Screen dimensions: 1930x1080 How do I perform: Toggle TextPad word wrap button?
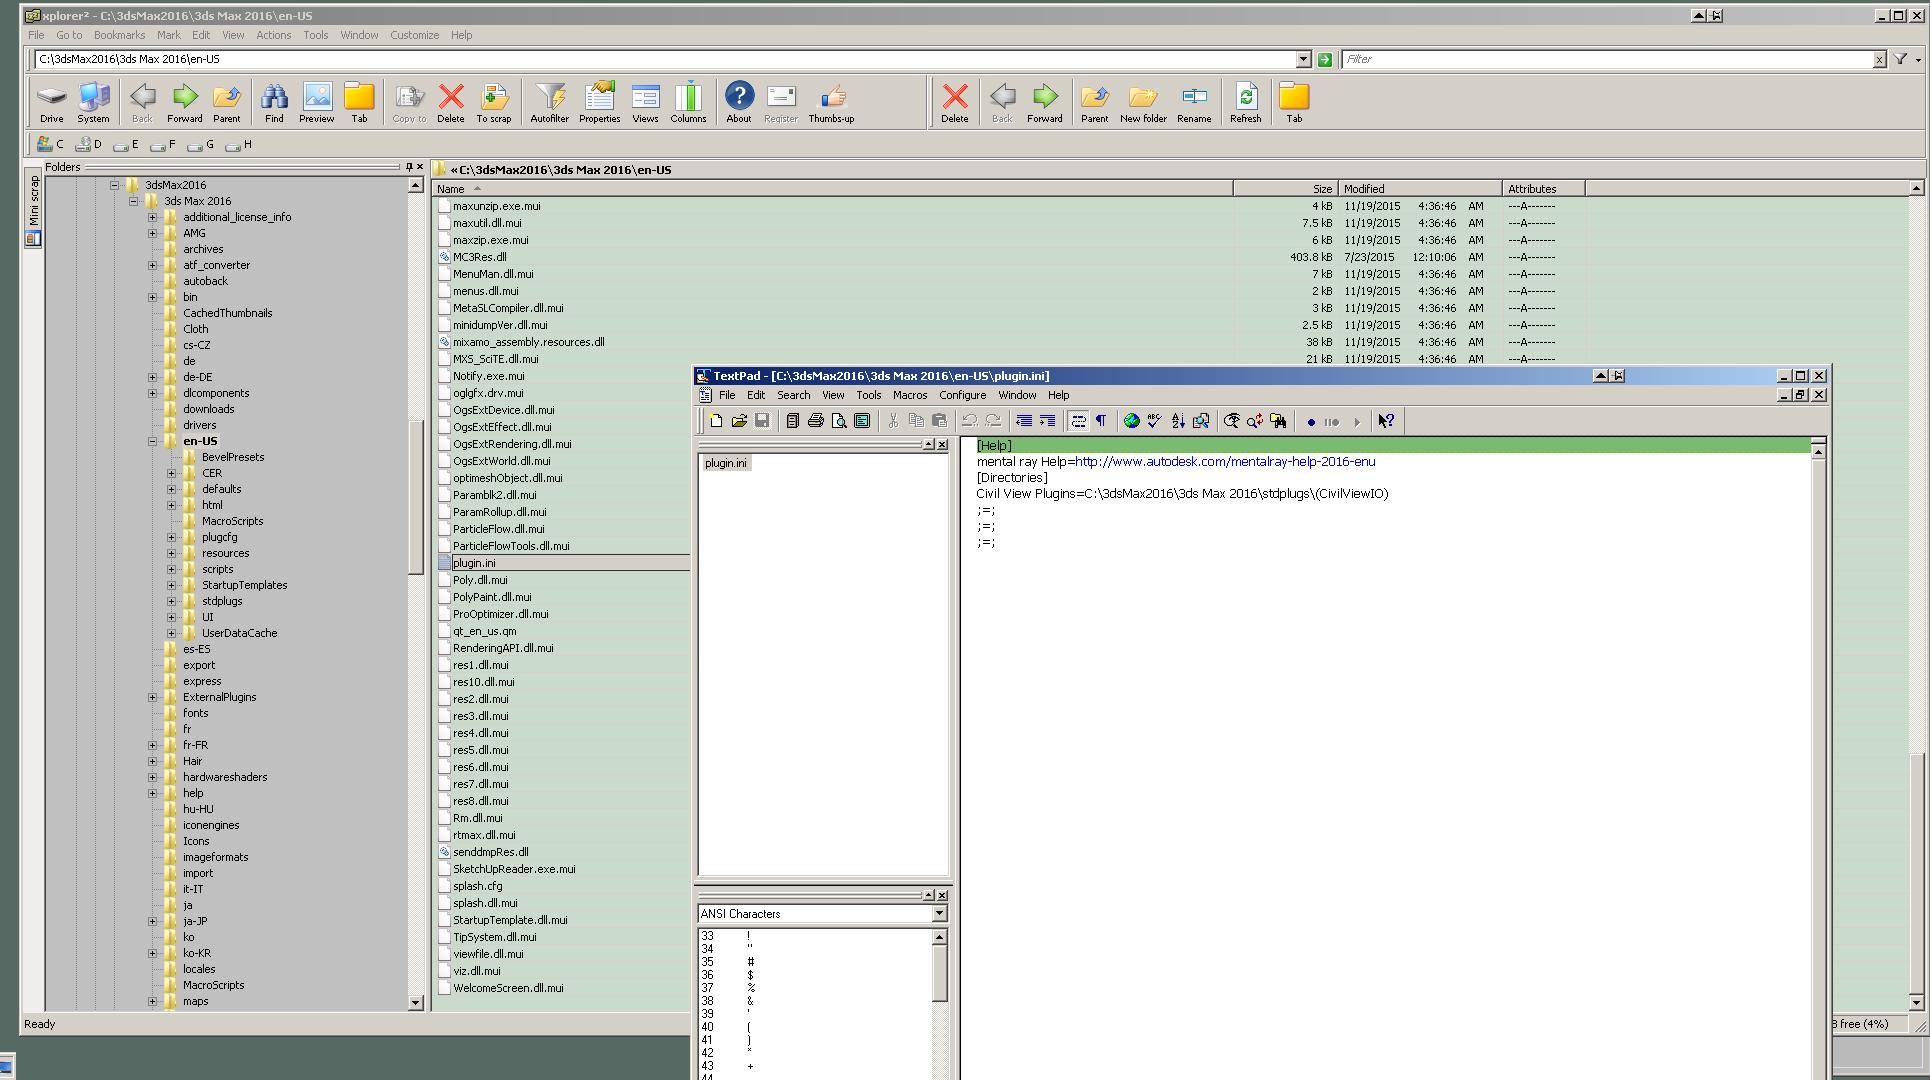(1078, 421)
